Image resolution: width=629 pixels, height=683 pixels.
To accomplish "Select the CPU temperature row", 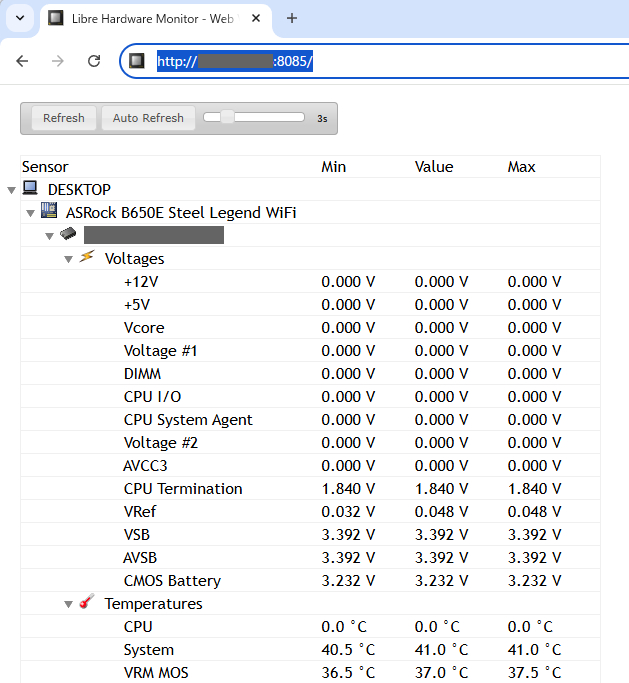I will (x=310, y=627).
